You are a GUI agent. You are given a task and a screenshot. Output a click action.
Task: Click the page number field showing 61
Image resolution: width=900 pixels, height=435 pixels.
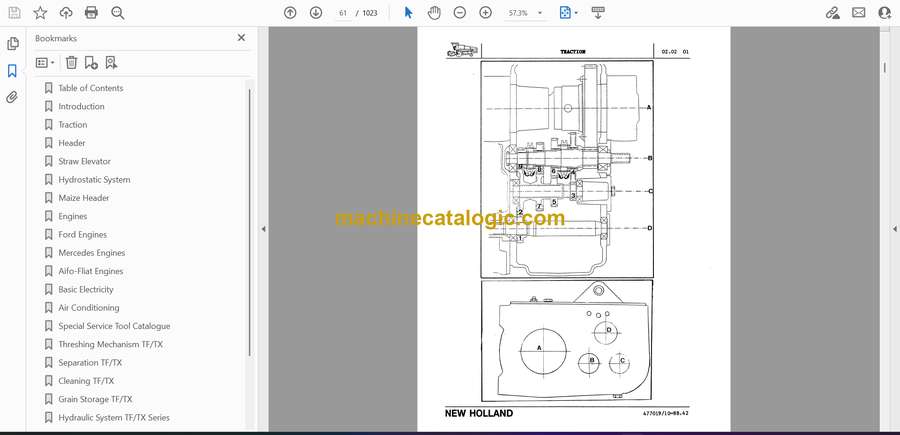point(344,13)
